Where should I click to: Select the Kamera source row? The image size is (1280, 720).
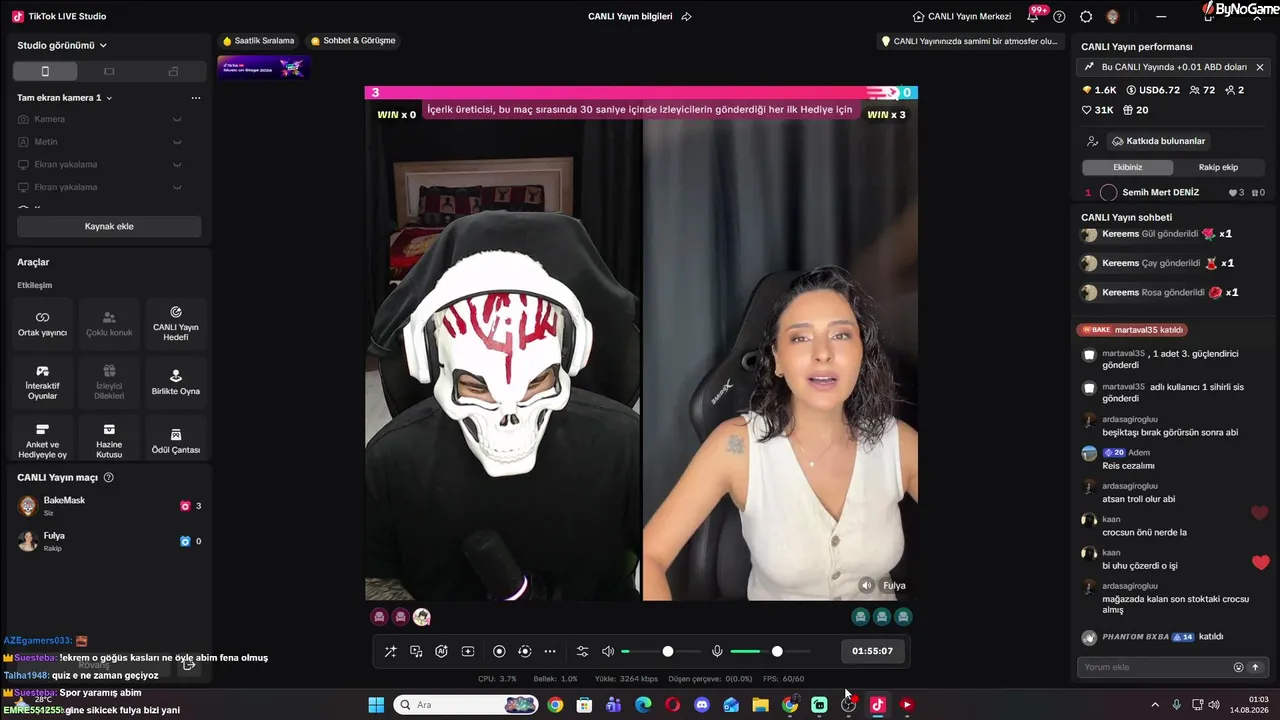point(109,119)
